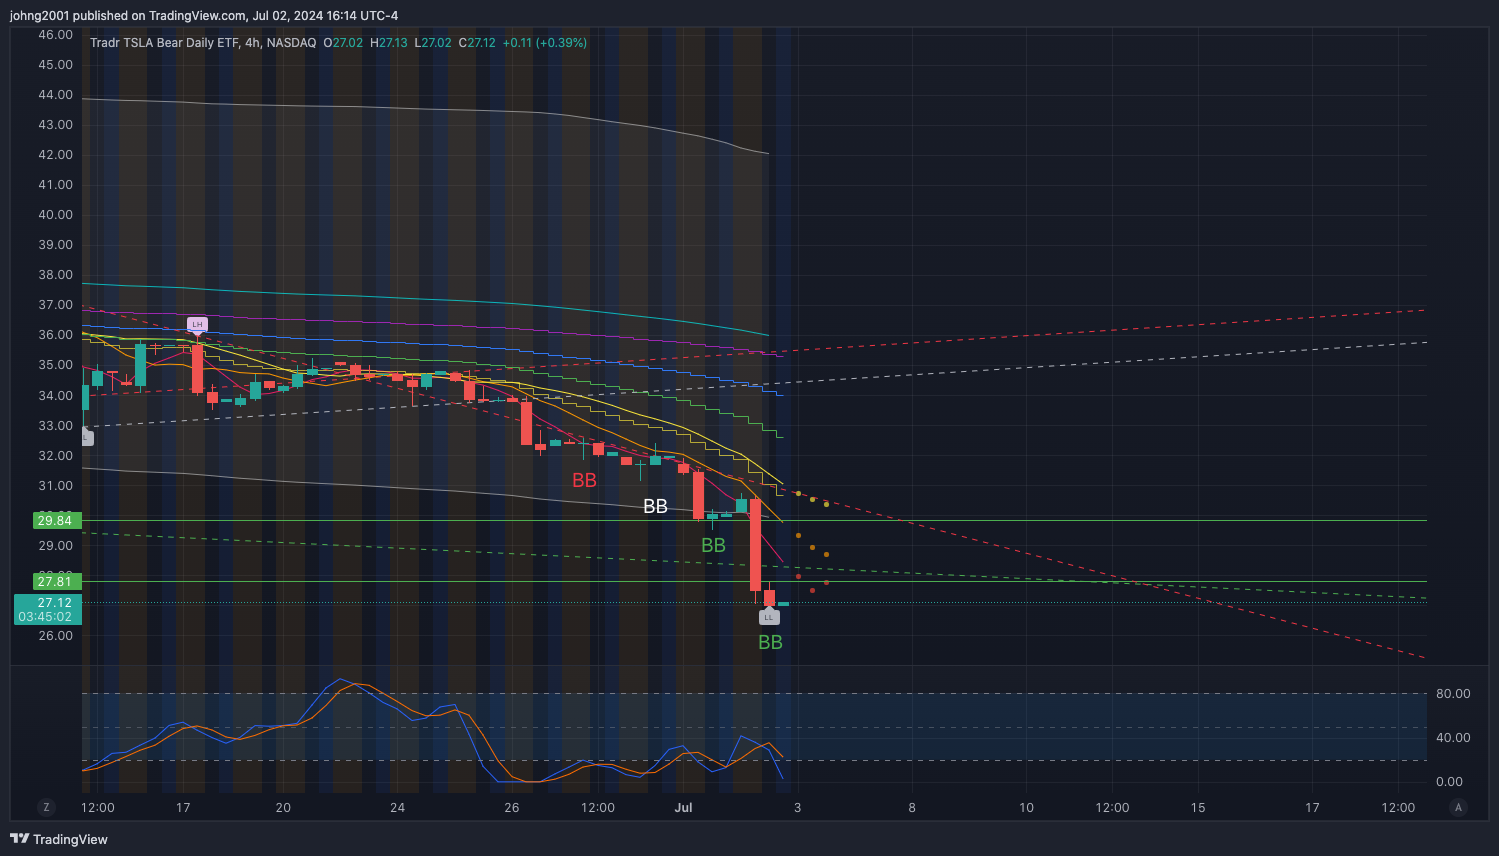Click the red BB label
Image resolution: width=1499 pixels, height=856 pixels.
pyautogui.click(x=584, y=481)
